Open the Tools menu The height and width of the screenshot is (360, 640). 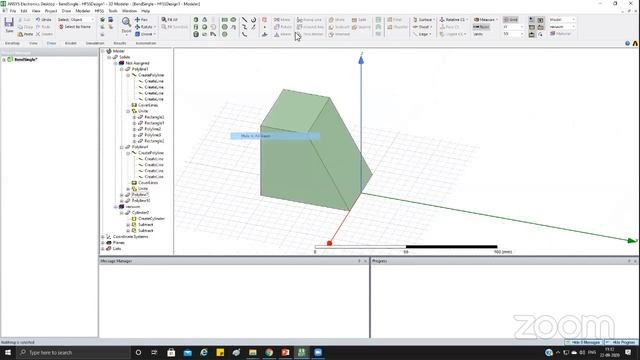coord(113,11)
